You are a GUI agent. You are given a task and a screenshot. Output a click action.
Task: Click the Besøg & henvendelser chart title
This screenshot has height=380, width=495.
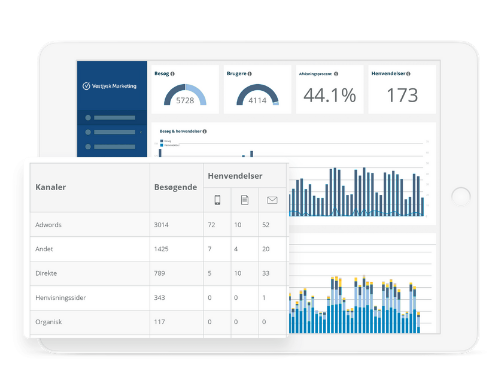click(181, 131)
